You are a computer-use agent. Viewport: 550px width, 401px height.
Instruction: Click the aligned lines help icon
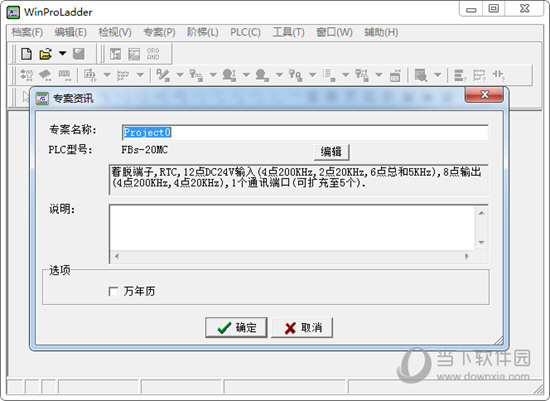460,75
